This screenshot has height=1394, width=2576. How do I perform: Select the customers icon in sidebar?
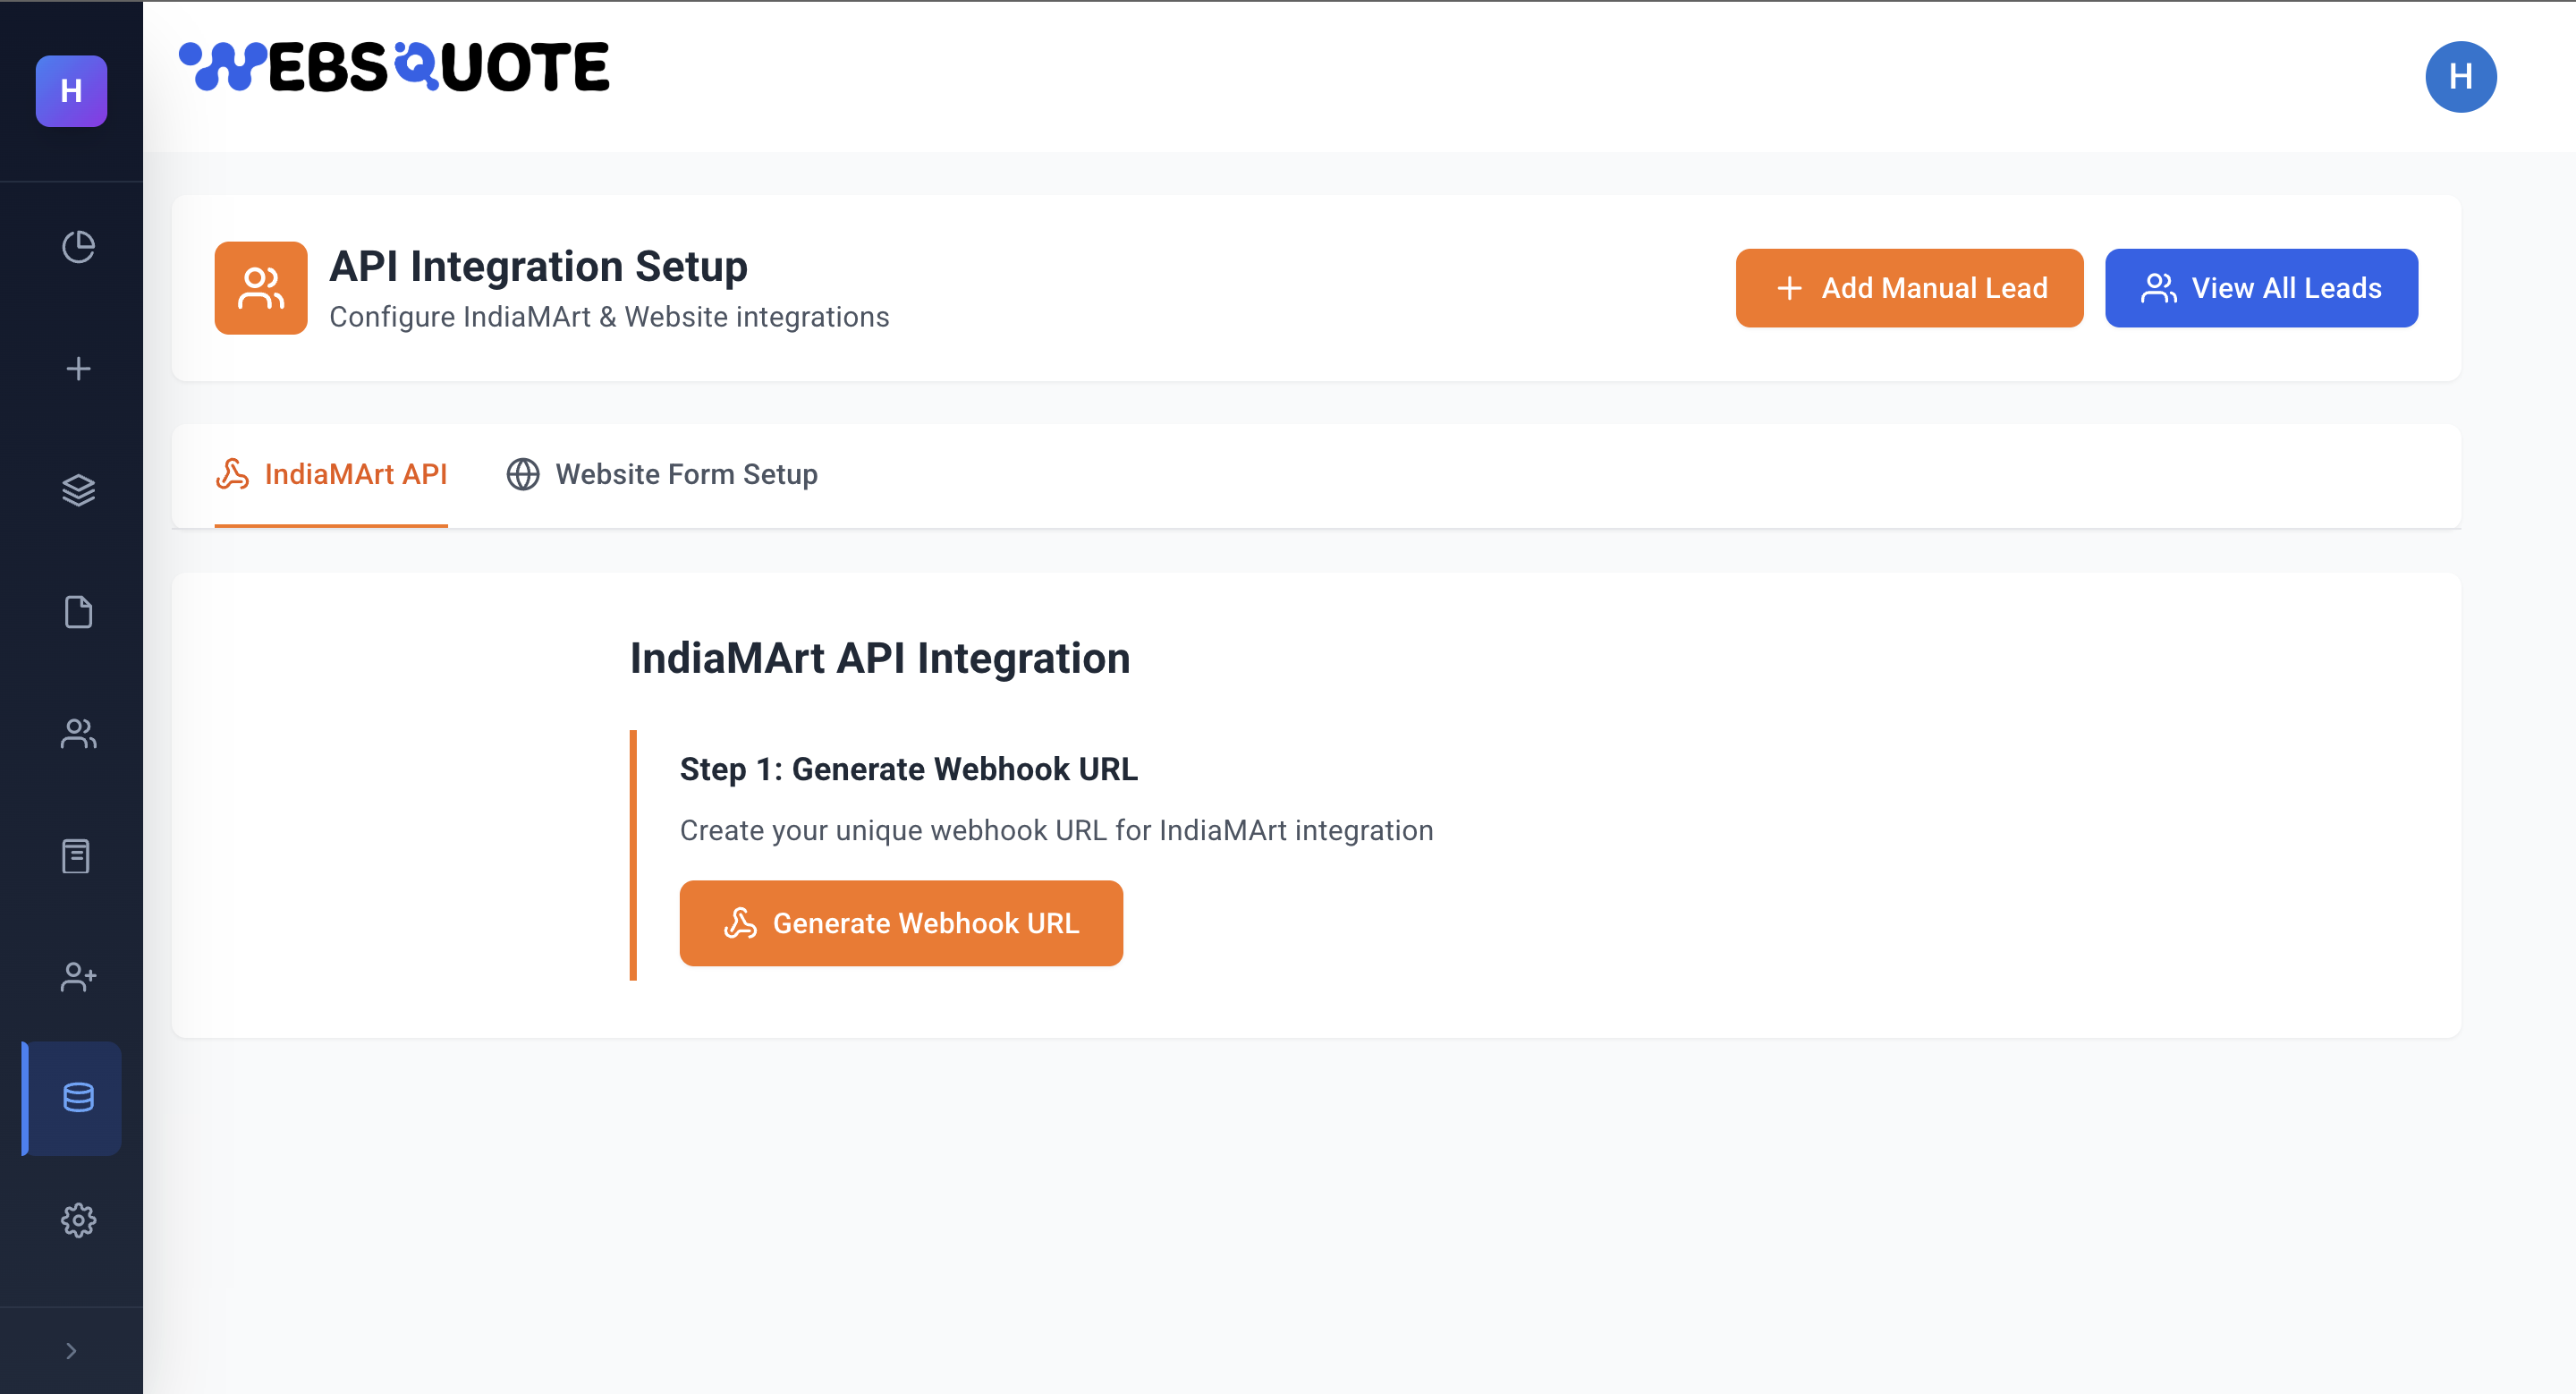tap(78, 734)
